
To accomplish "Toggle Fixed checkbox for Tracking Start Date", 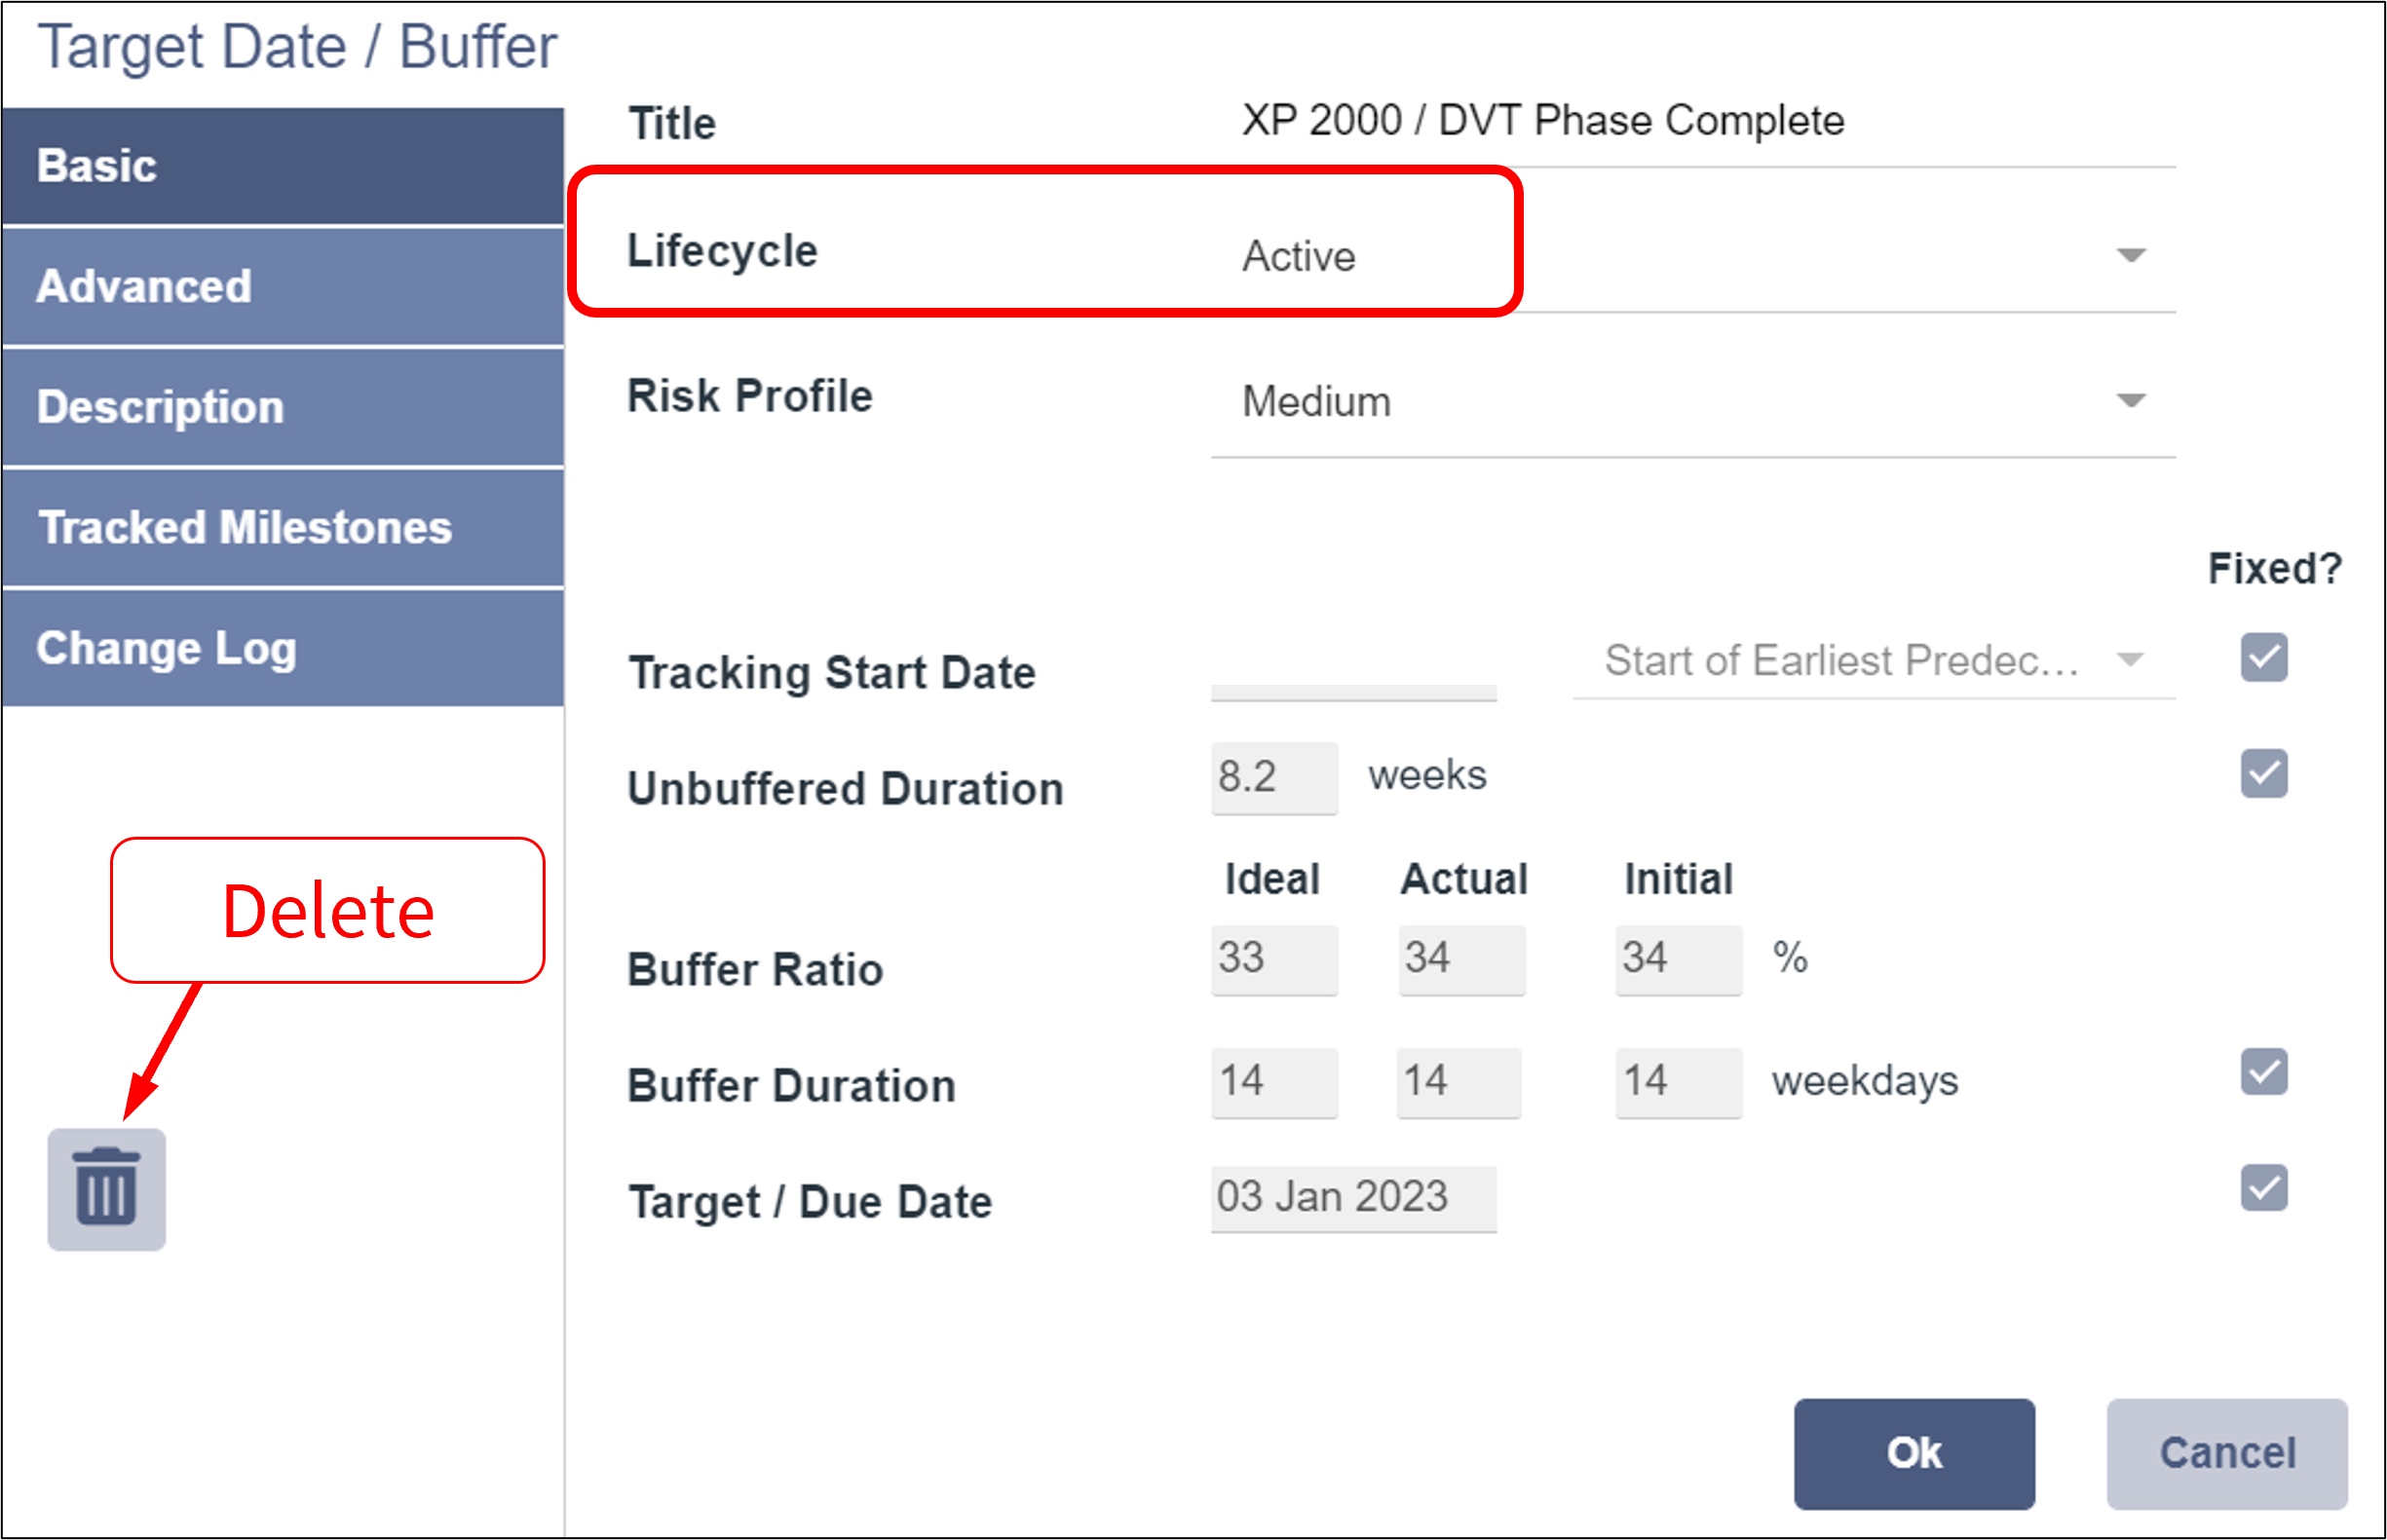I will [2263, 657].
